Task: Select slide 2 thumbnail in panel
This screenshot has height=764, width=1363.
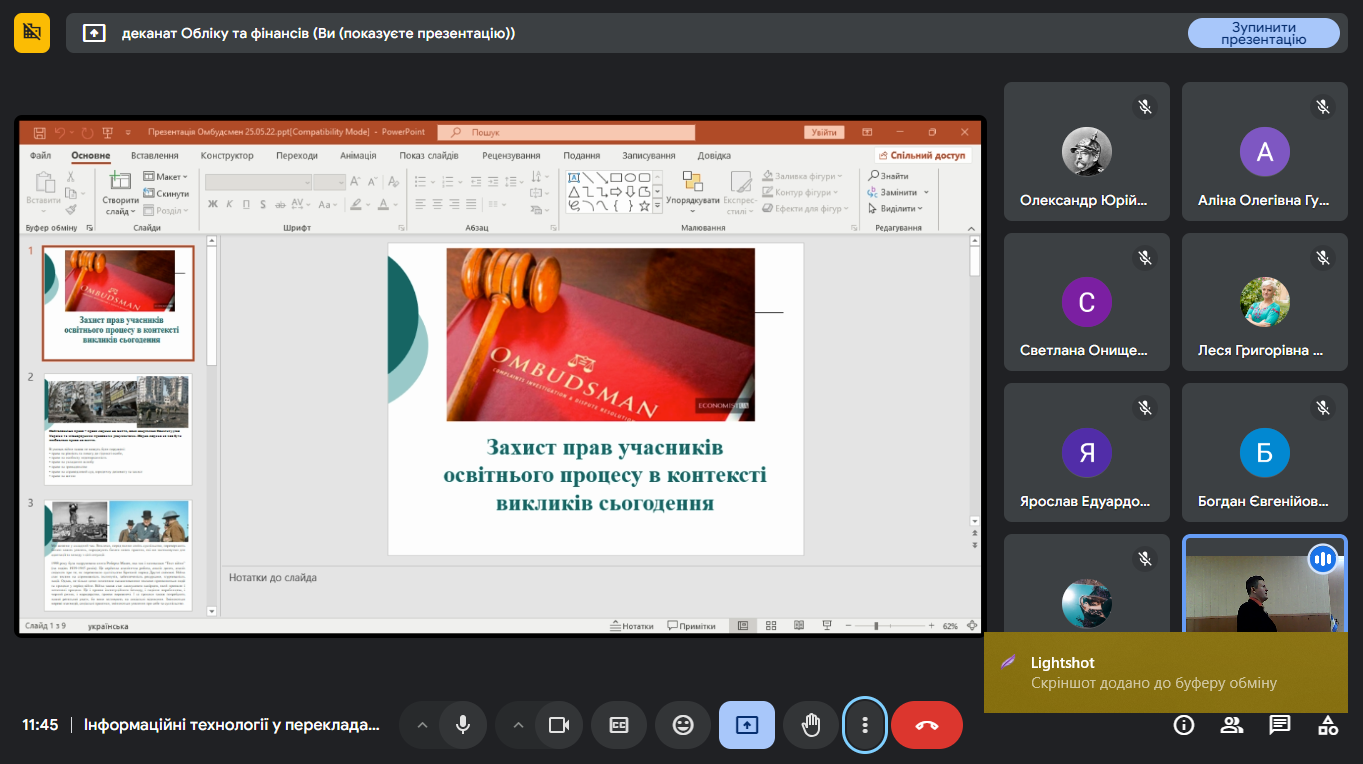Action: coord(118,430)
